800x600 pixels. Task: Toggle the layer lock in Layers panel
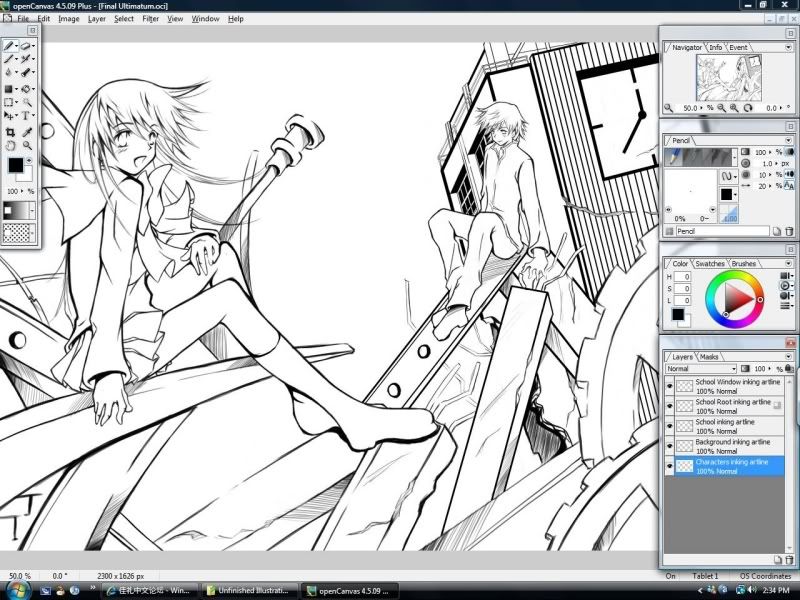click(x=789, y=368)
